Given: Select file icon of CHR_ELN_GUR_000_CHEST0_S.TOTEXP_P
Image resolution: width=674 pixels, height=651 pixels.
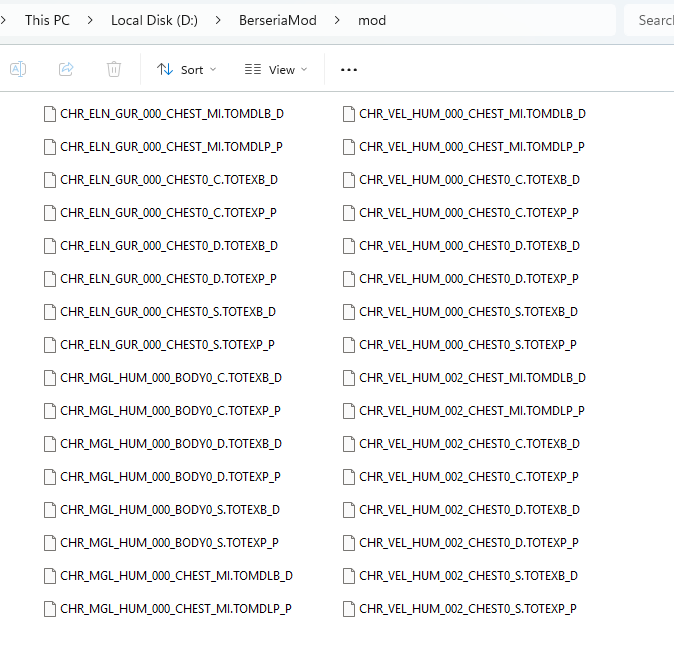Looking at the screenshot, I should [50, 345].
